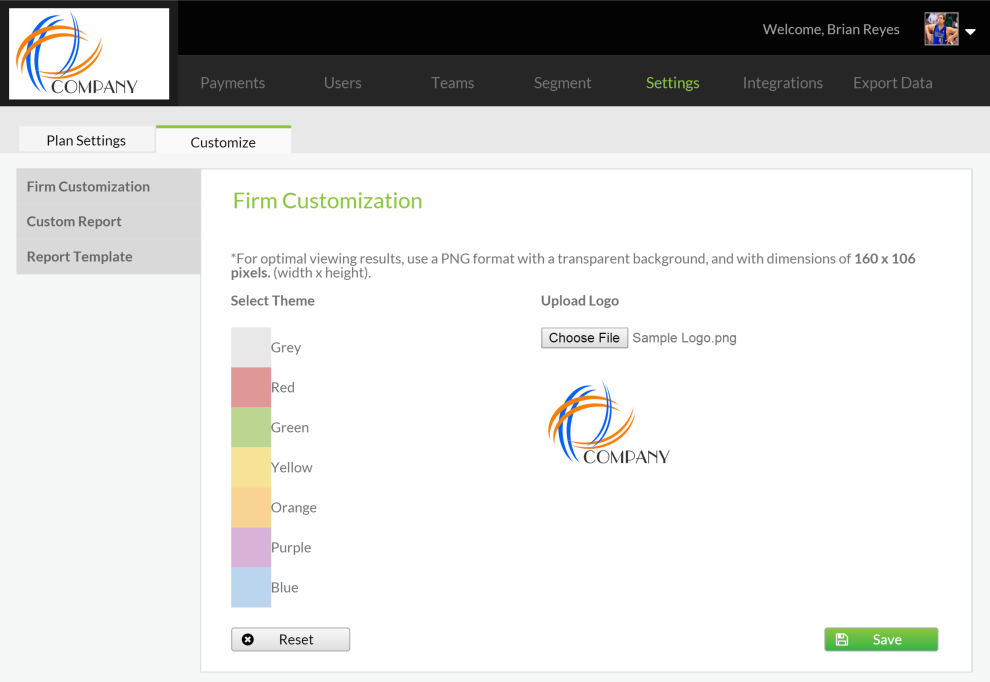Go to Export Data
The height and width of the screenshot is (682, 990).
(x=893, y=83)
